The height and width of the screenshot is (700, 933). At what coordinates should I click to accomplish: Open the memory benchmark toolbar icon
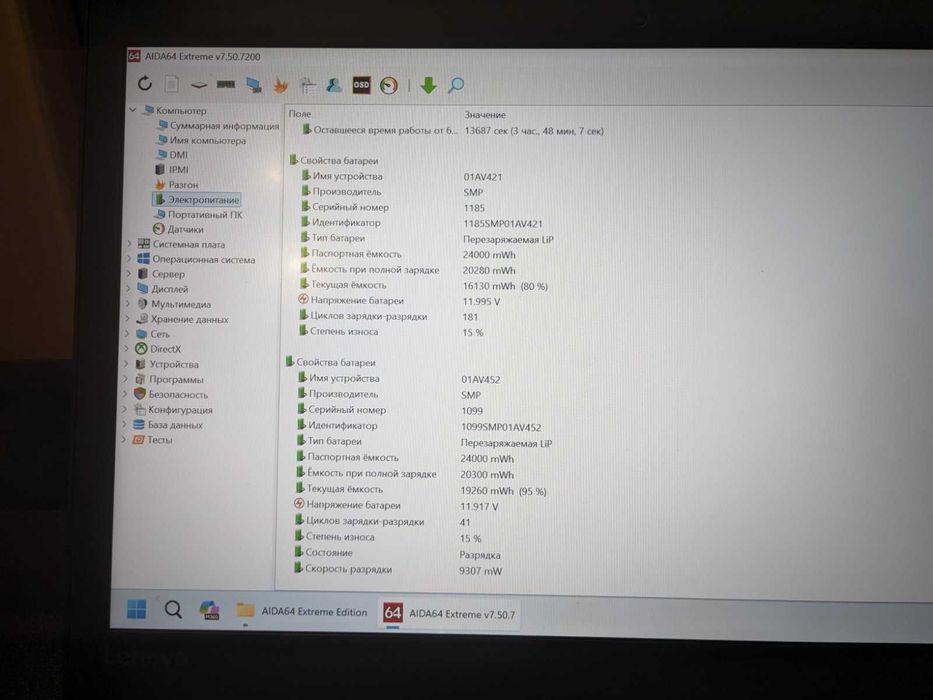tap(226, 85)
